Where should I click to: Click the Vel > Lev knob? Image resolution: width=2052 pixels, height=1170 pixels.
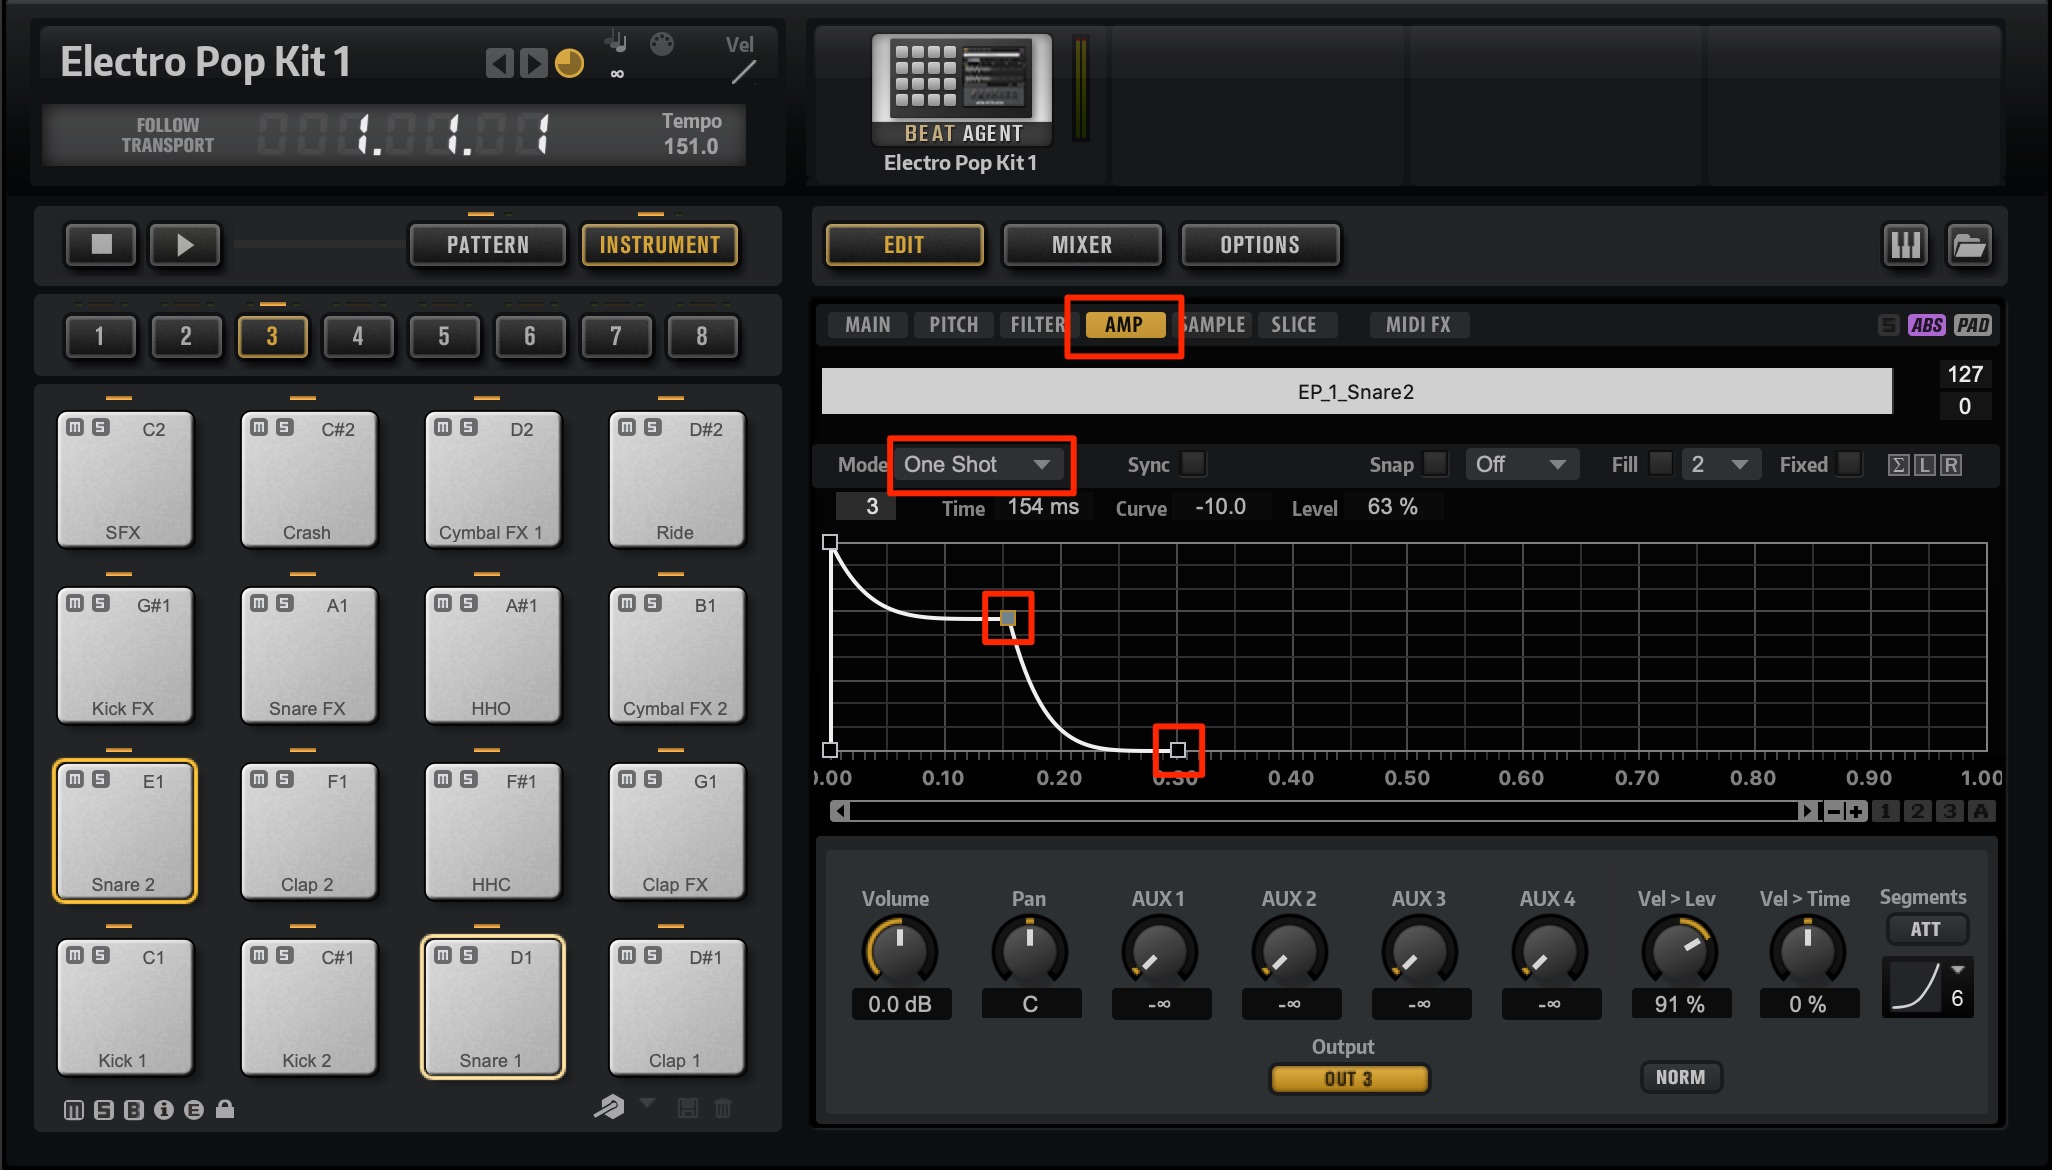point(1679,951)
